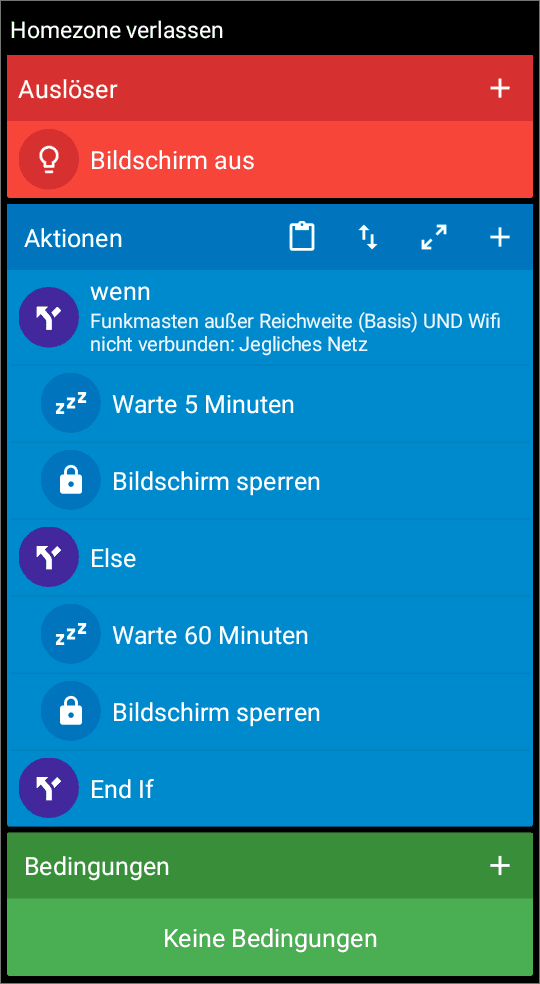Tap the branch icon beside wenn
The height and width of the screenshot is (984, 540).
coord(48,318)
